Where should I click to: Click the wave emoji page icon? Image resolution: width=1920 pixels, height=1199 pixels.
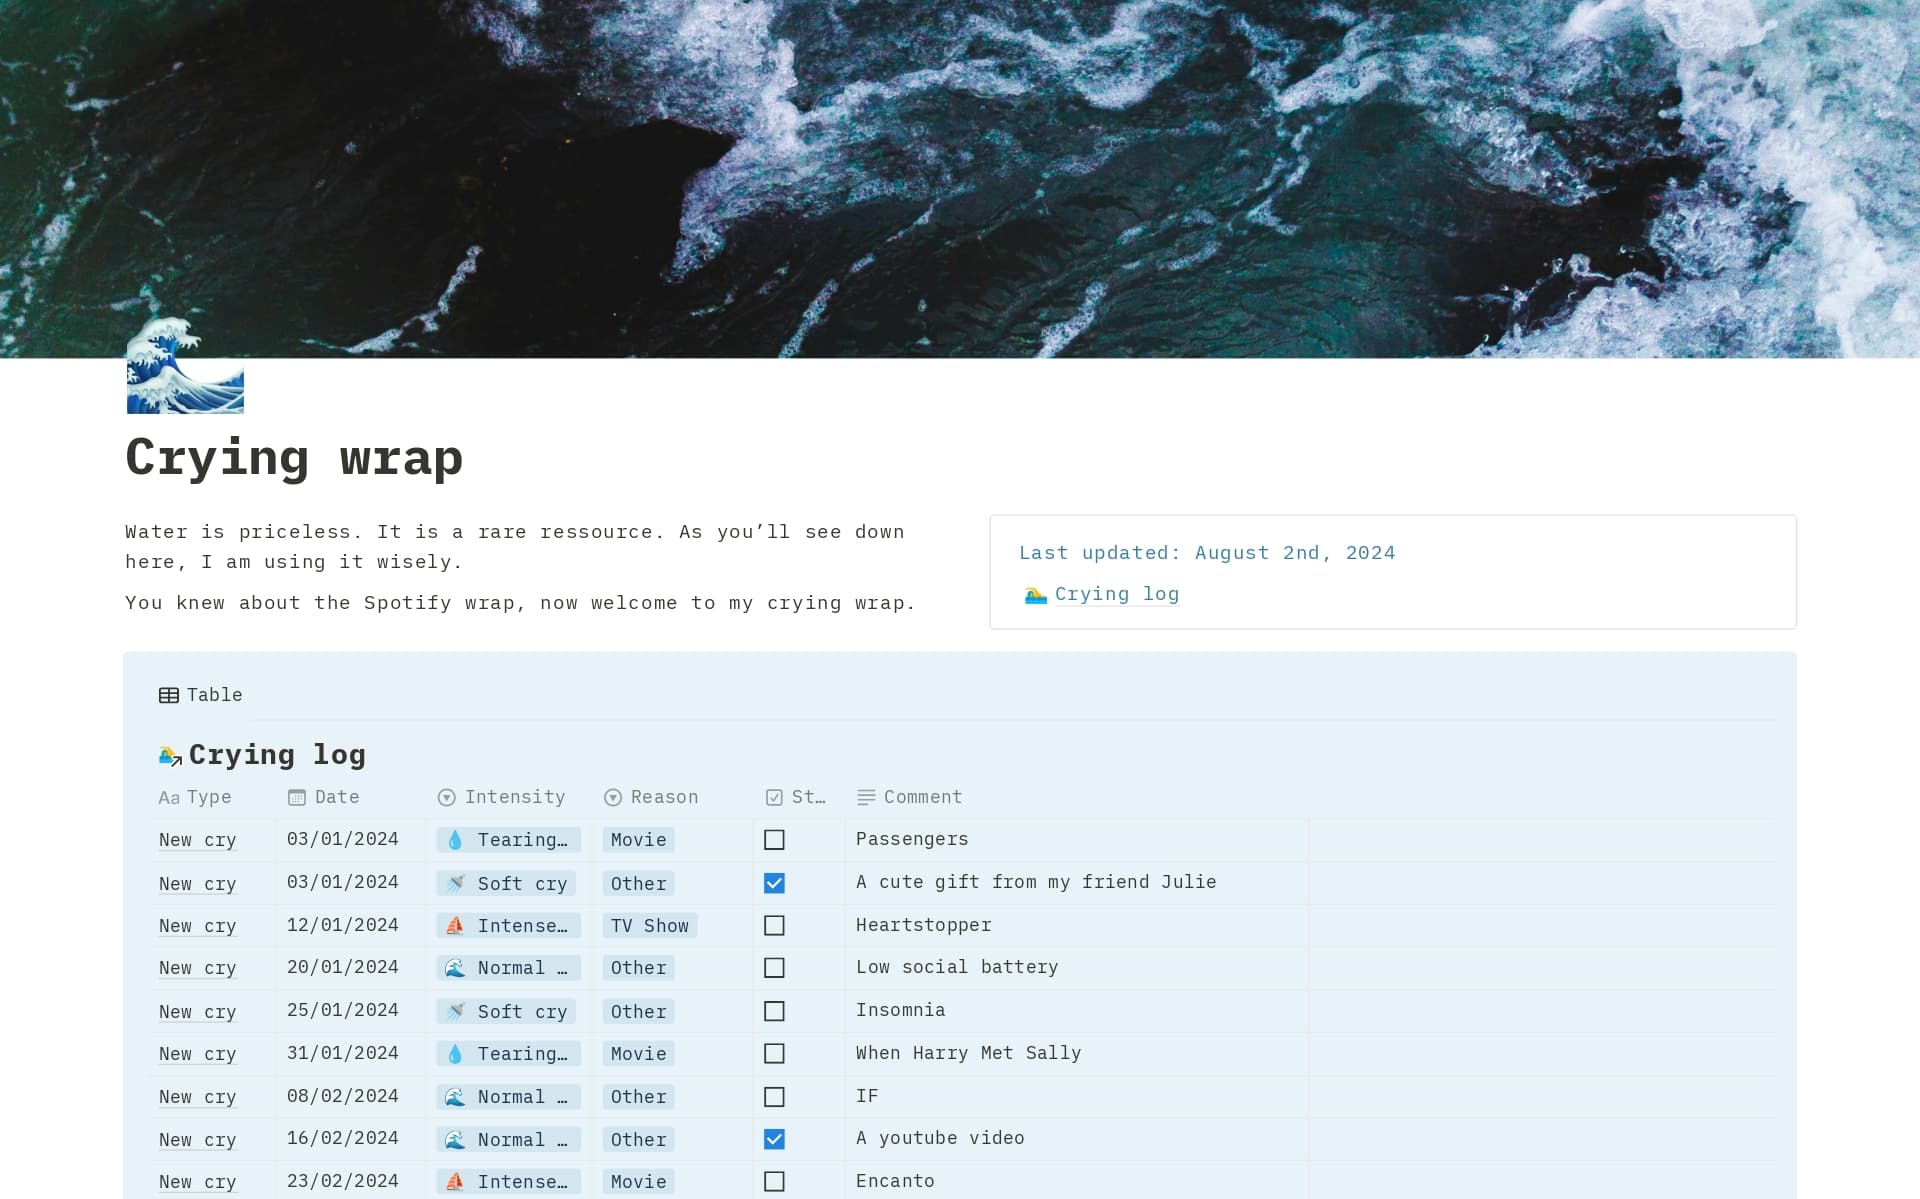click(x=185, y=366)
